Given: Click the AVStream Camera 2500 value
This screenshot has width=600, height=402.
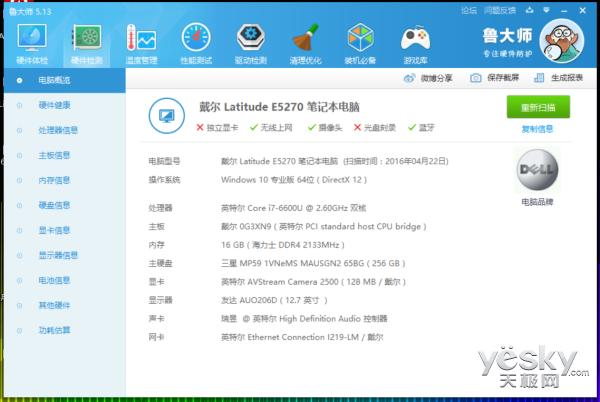Looking at the screenshot, I should (313, 282).
